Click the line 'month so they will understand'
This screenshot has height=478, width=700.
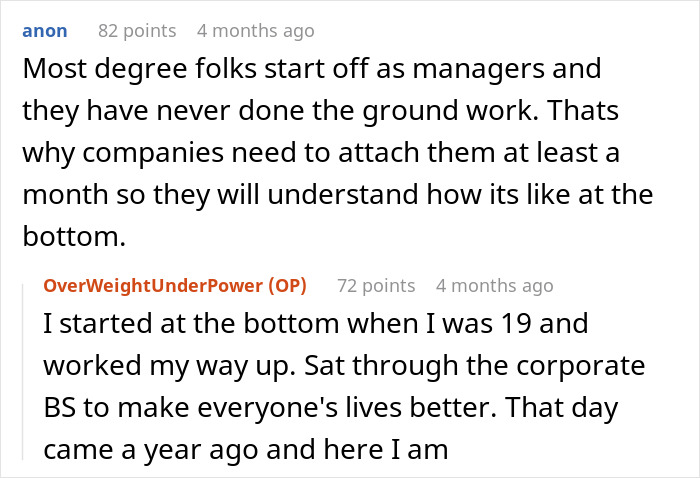pos(338,195)
